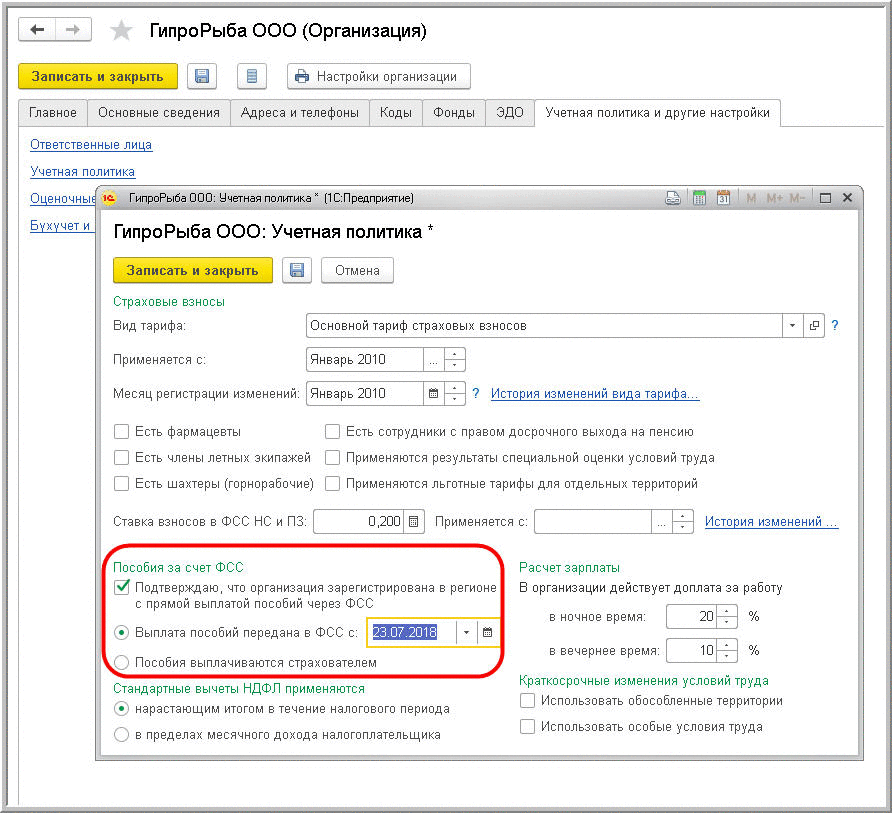Select Пособия выплачиваются страхователем radio option
The image size is (892, 813).
coord(122,662)
